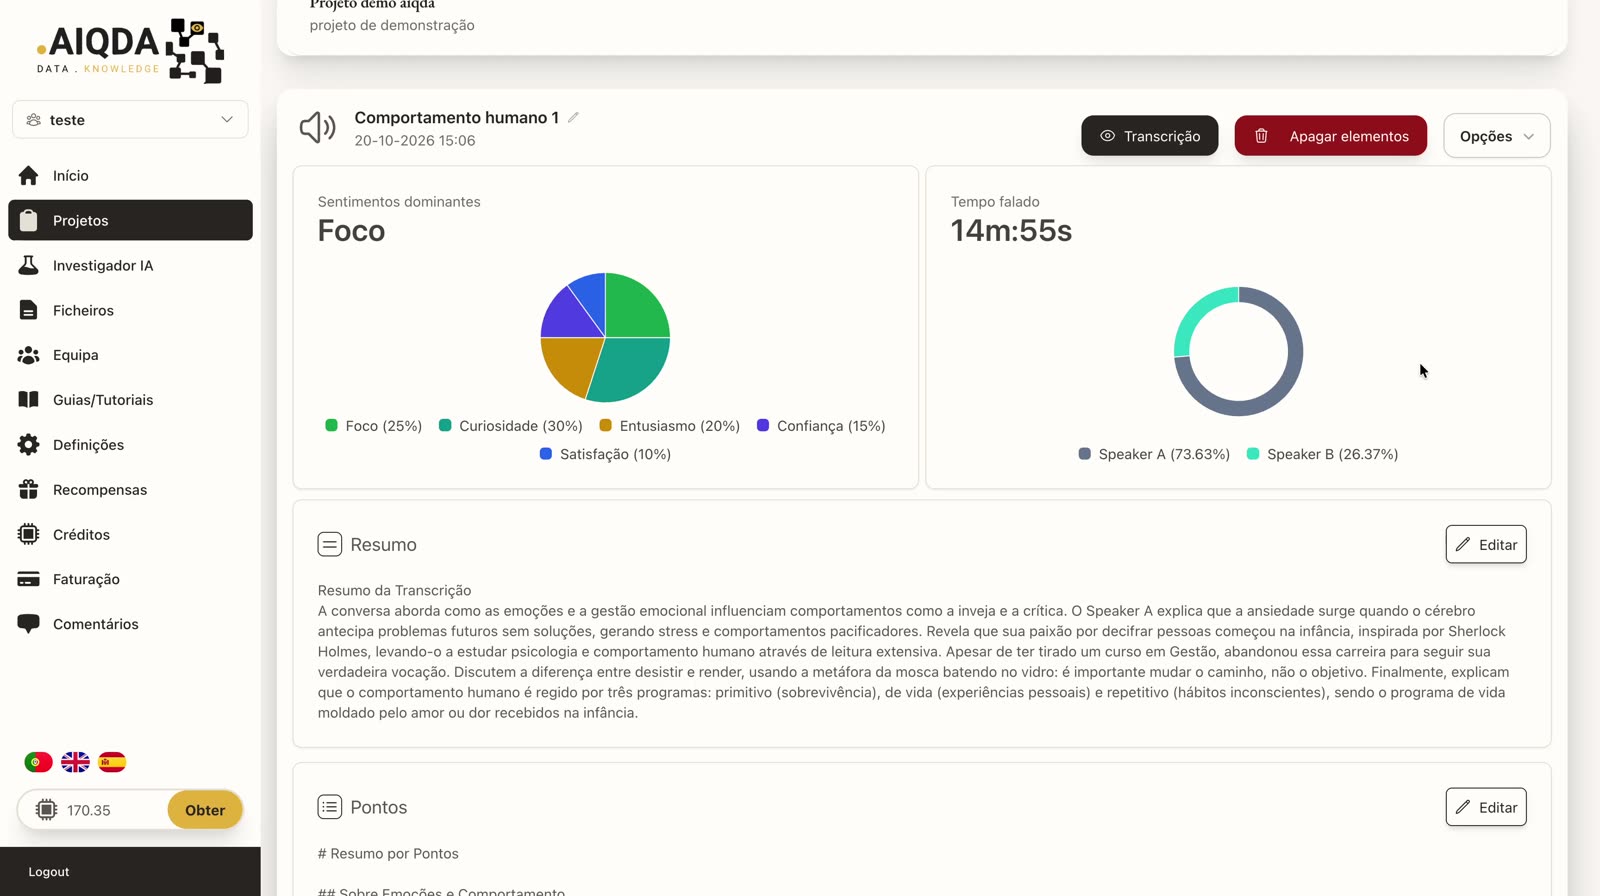The image size is (1600, 896).
Task: Edit the Resumo section
Action: click(1485, 544)
